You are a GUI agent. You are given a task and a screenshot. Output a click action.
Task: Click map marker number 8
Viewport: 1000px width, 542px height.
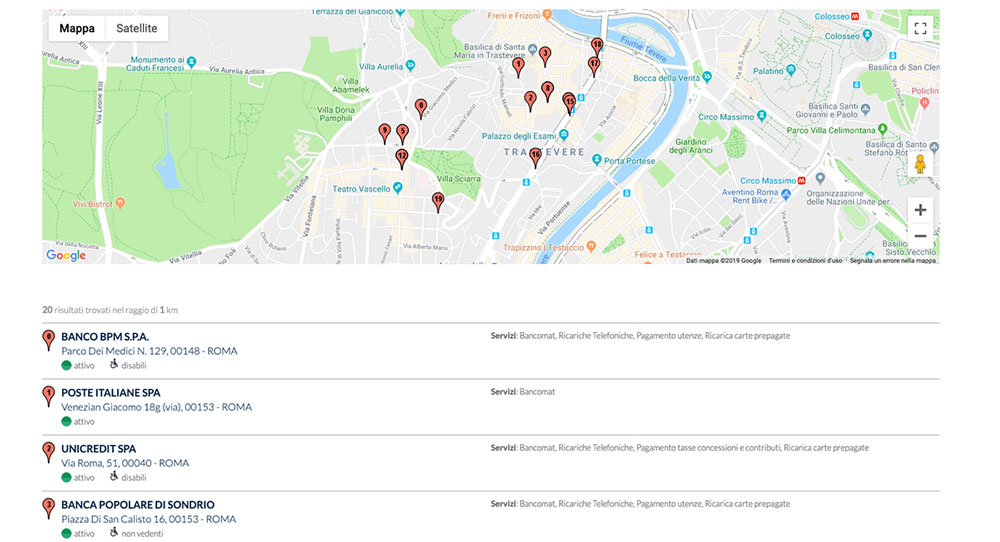point(547,91)
